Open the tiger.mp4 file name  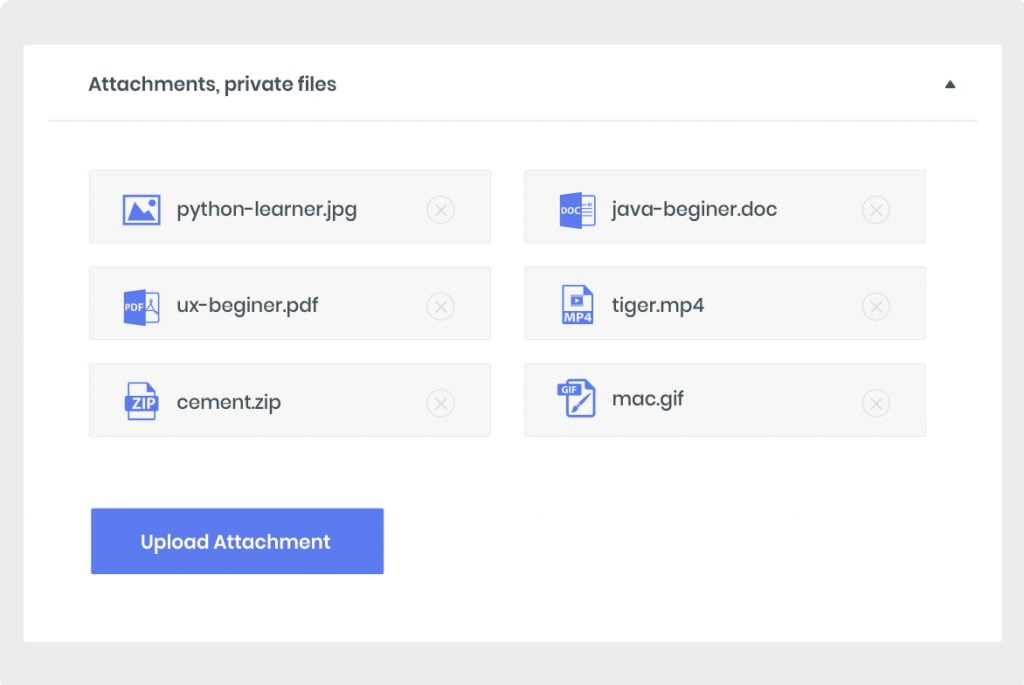(x=658, y=306)
